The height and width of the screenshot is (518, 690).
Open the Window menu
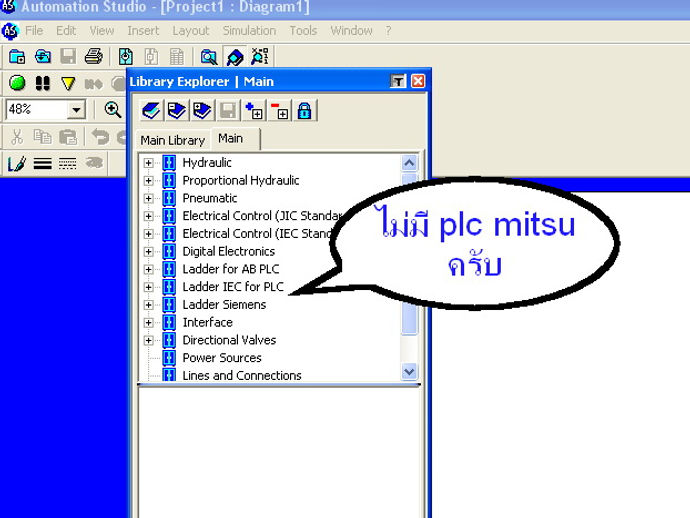pos(351,31)
